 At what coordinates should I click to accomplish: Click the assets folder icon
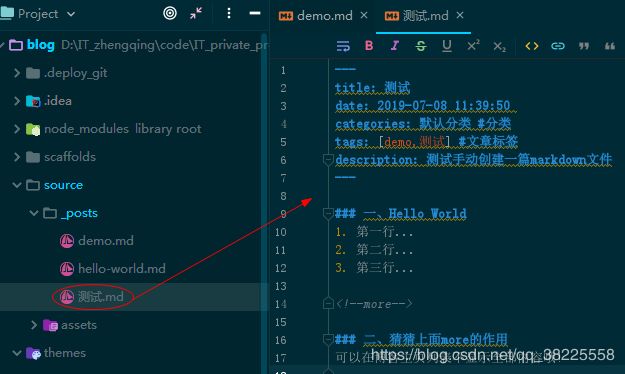pos(50,325)
